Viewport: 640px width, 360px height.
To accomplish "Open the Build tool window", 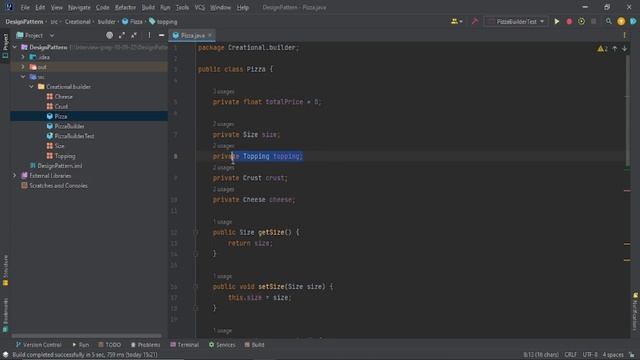I will point(254,345).
